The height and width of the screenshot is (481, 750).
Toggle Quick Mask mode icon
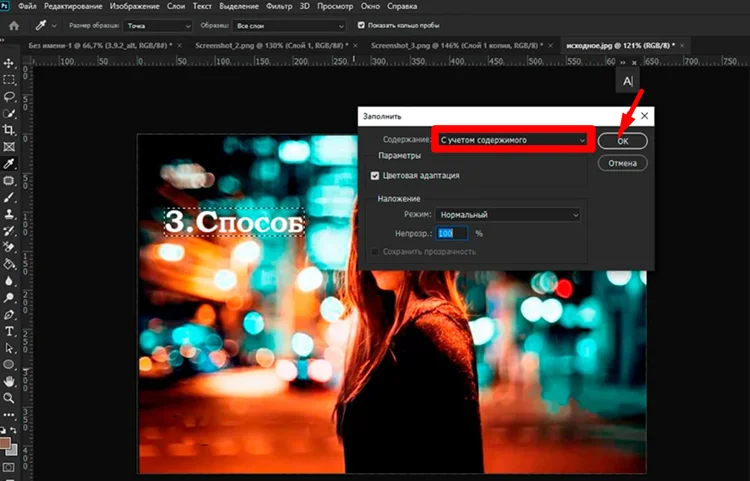(x=9, y=467)
